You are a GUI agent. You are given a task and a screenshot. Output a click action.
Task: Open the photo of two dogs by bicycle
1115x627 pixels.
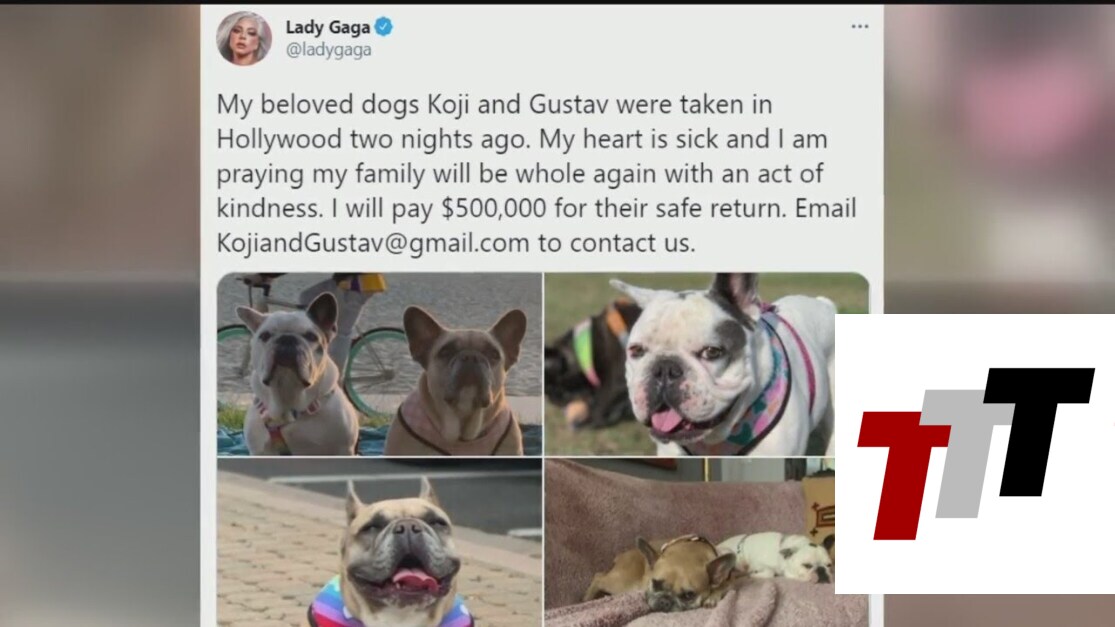[x=379, y=364]
